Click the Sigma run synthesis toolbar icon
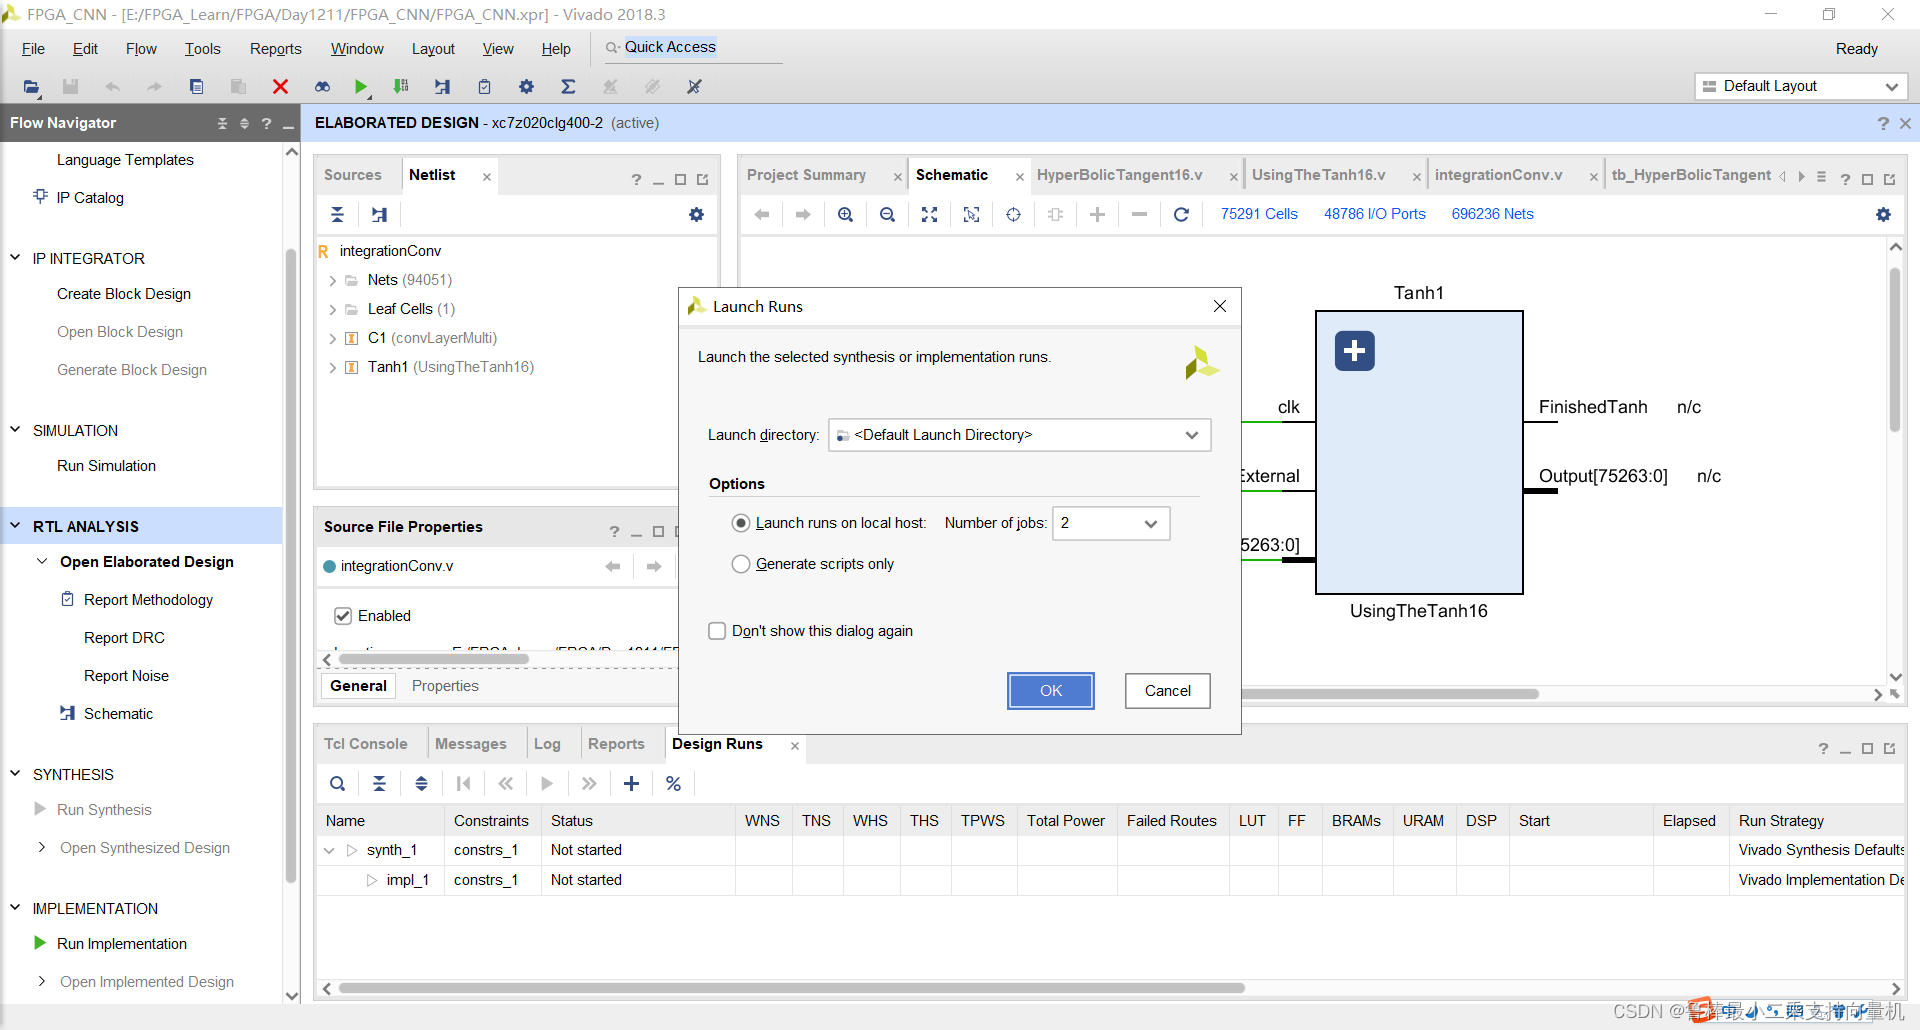This screenshot has height=1030, width=1920. tap(568, 87)
